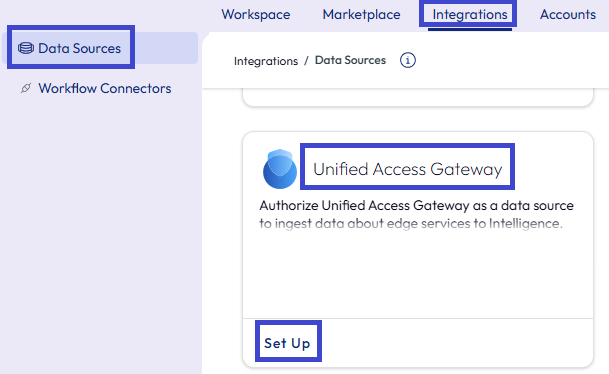
Task: Click the Integrations breadcrumb link
Action: click(x=266, y=61)
